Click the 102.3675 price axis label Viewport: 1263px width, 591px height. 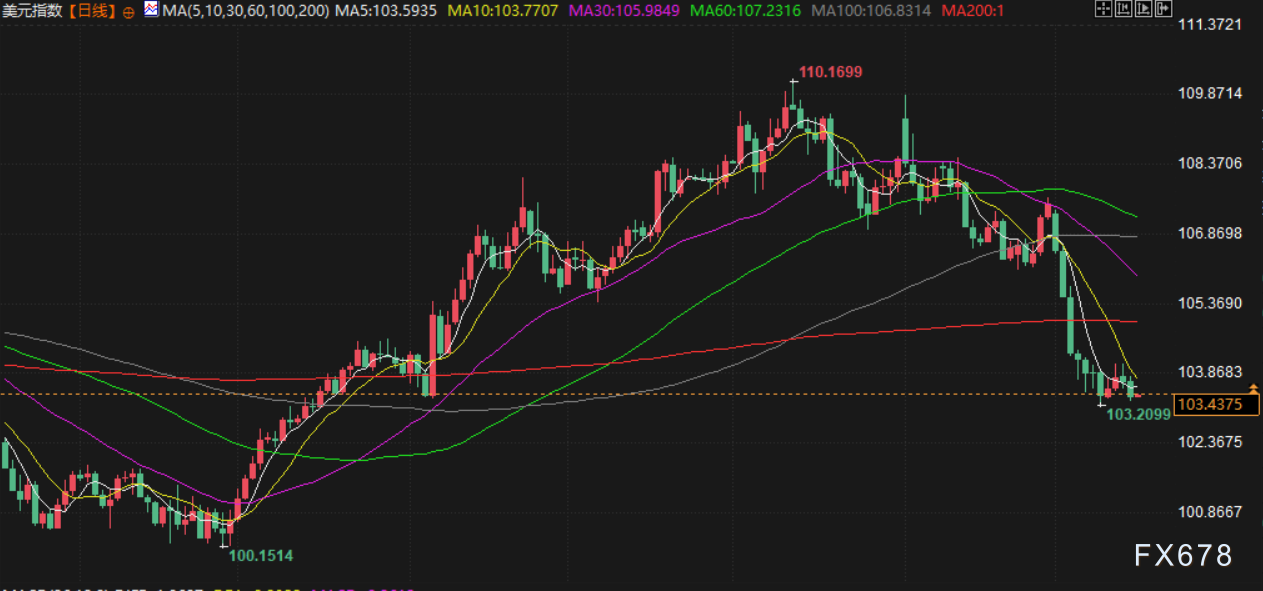1210,441
